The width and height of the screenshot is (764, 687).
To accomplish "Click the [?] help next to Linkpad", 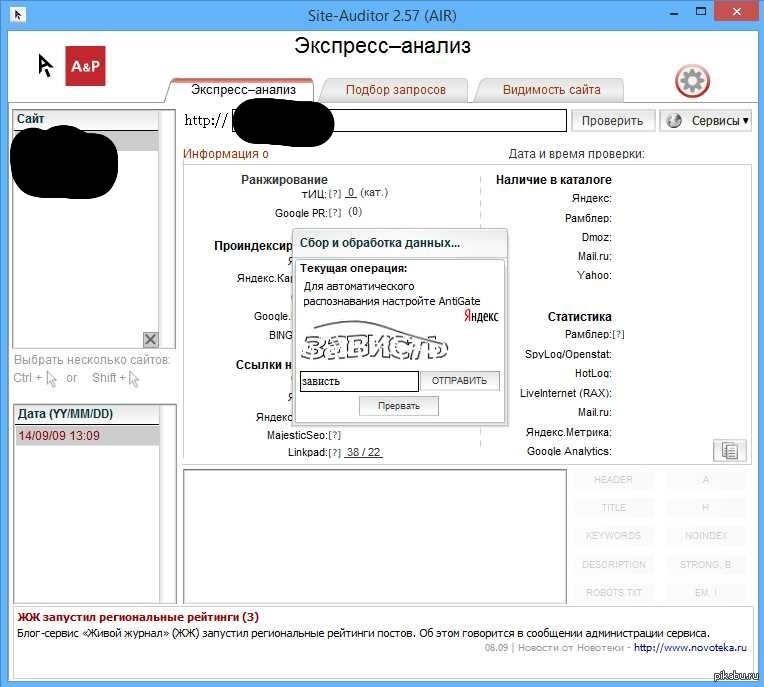I will coord(334,453).
